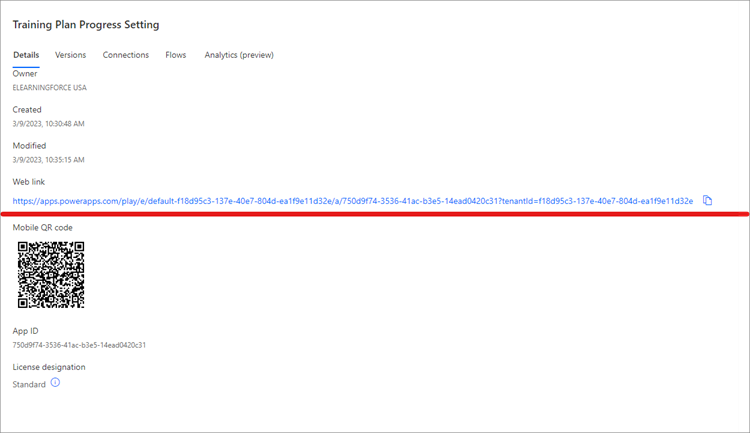Copy the web link using the copy icon
This screenshot has height=433, width=750.
pos(707,201)
